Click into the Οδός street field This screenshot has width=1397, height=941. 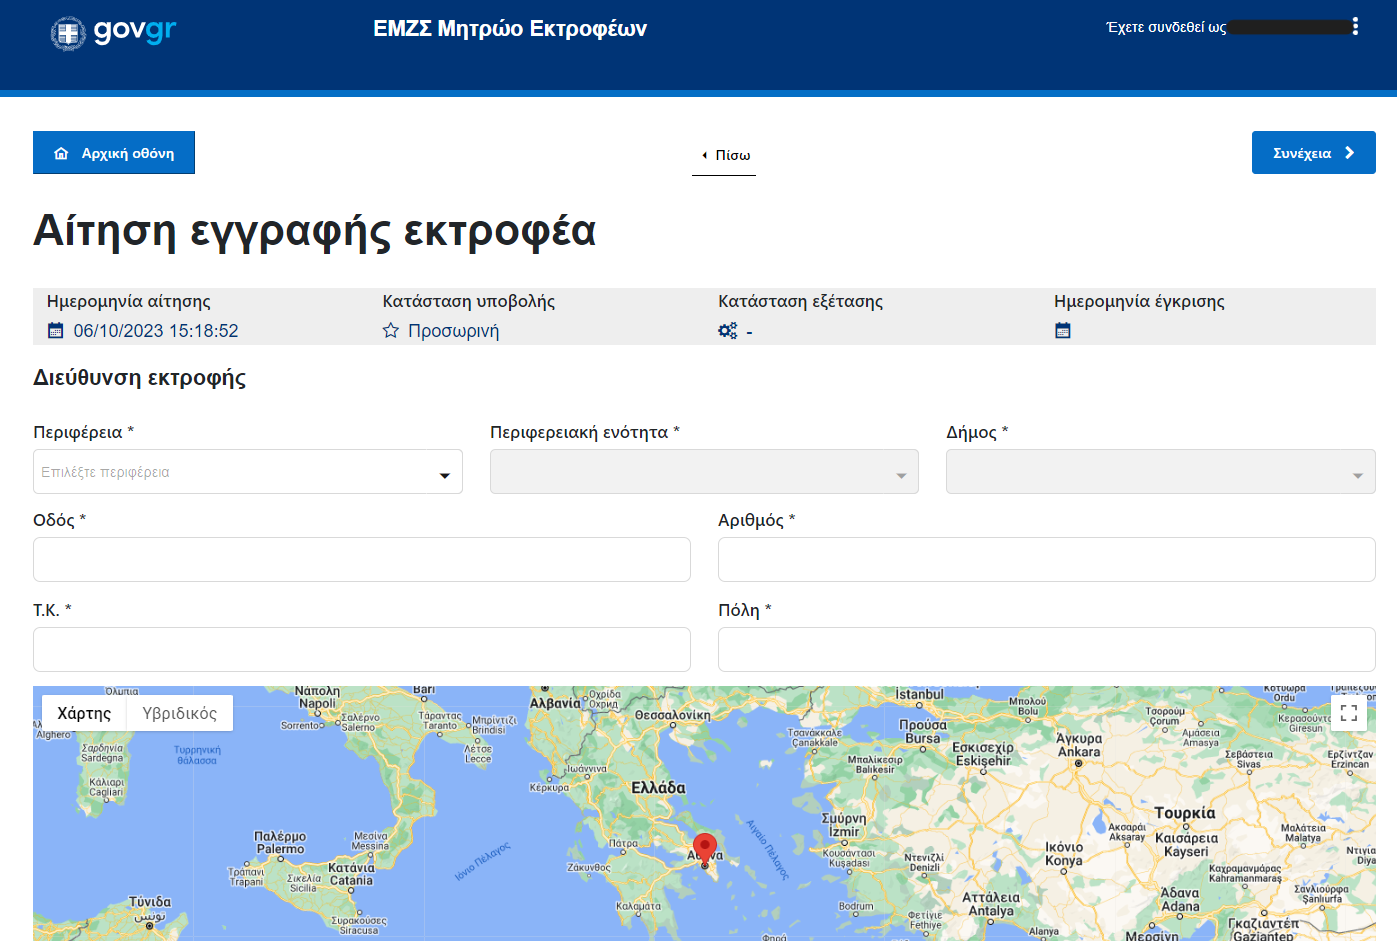tap(362, 560)
